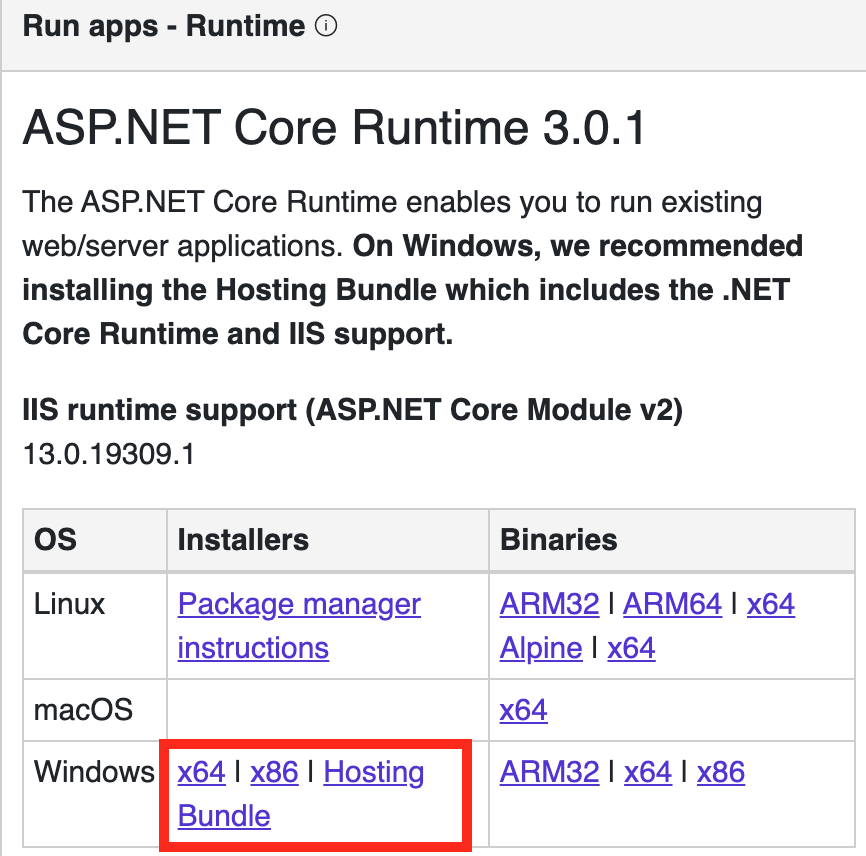This screenshot has width=866, height=856.
Task: Download the Windows x86 installer
Action: click(x=274, y=772)
